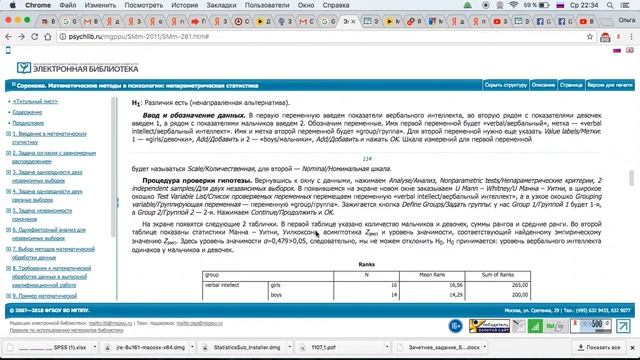Go back using the browser back arrow

pyautogui.click(x=8, y=37)
